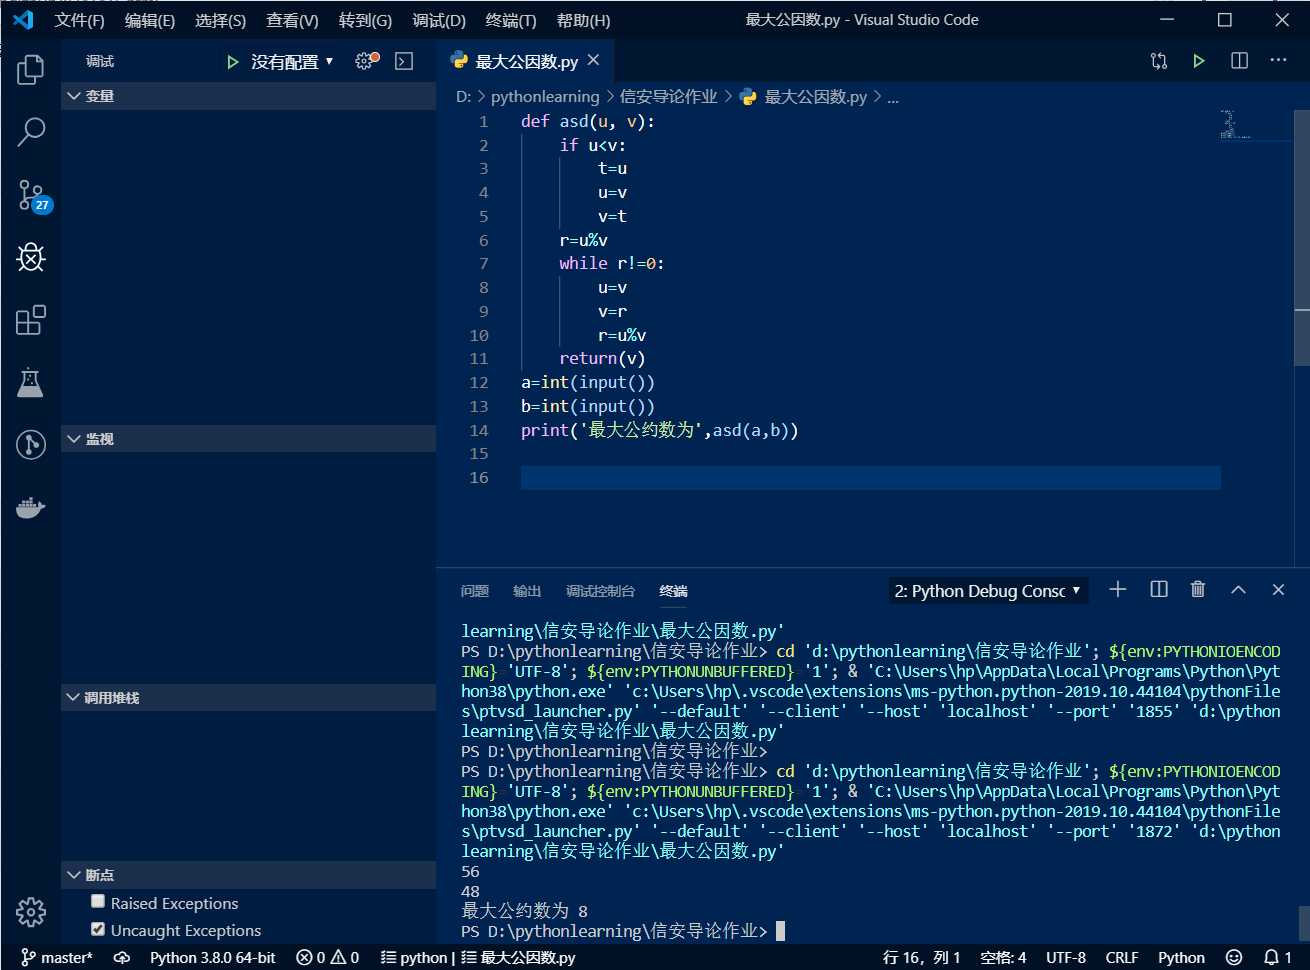Select Python 3.8.0 64-bit interpreter
1310x970 pixels.
point(213,957)
